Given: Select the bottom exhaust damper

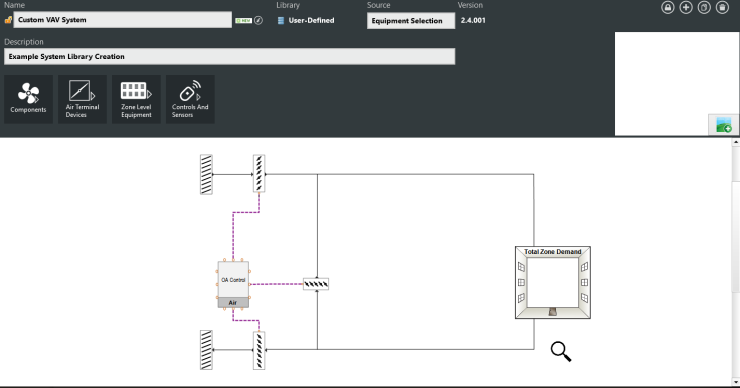Looking at the screenshot, I should pos(259,350).
